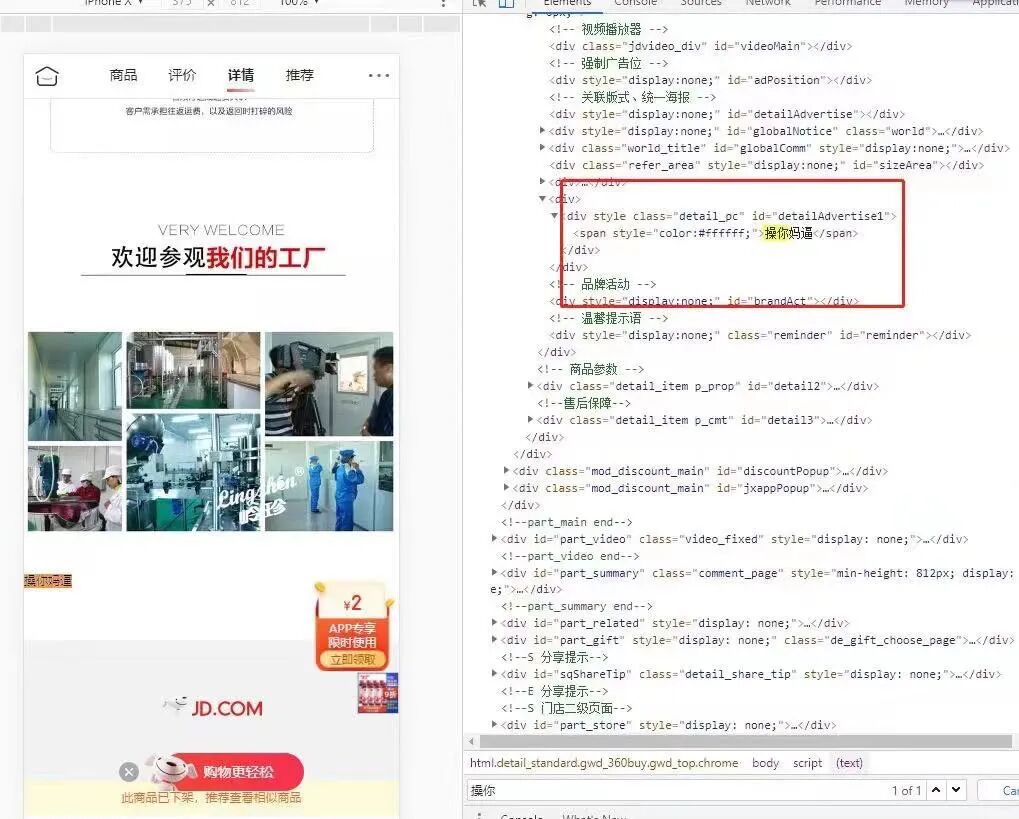The image size is (1019, 819).
Task: Expand the detail2 p_prop div node
Action: coord(530,385)
